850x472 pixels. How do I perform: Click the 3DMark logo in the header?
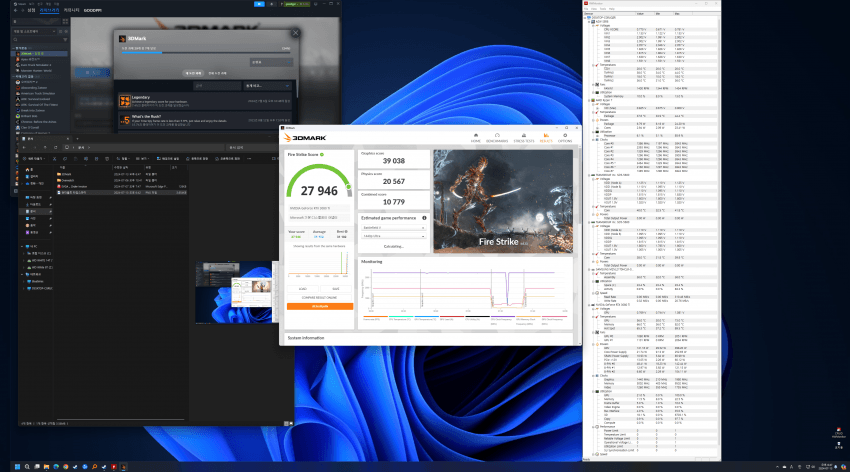(x=305, y=138)
